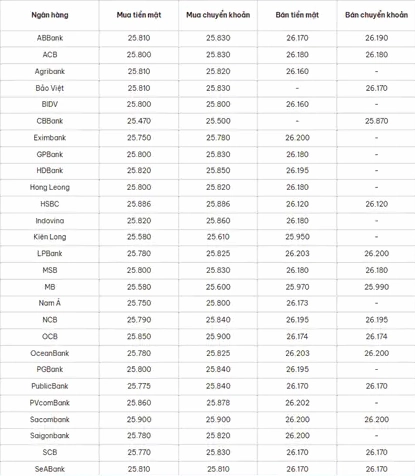This screenshot has width=415, height=476.
Task: Select Kiên Long sell cash value 25.950
Action: (297, 237)
